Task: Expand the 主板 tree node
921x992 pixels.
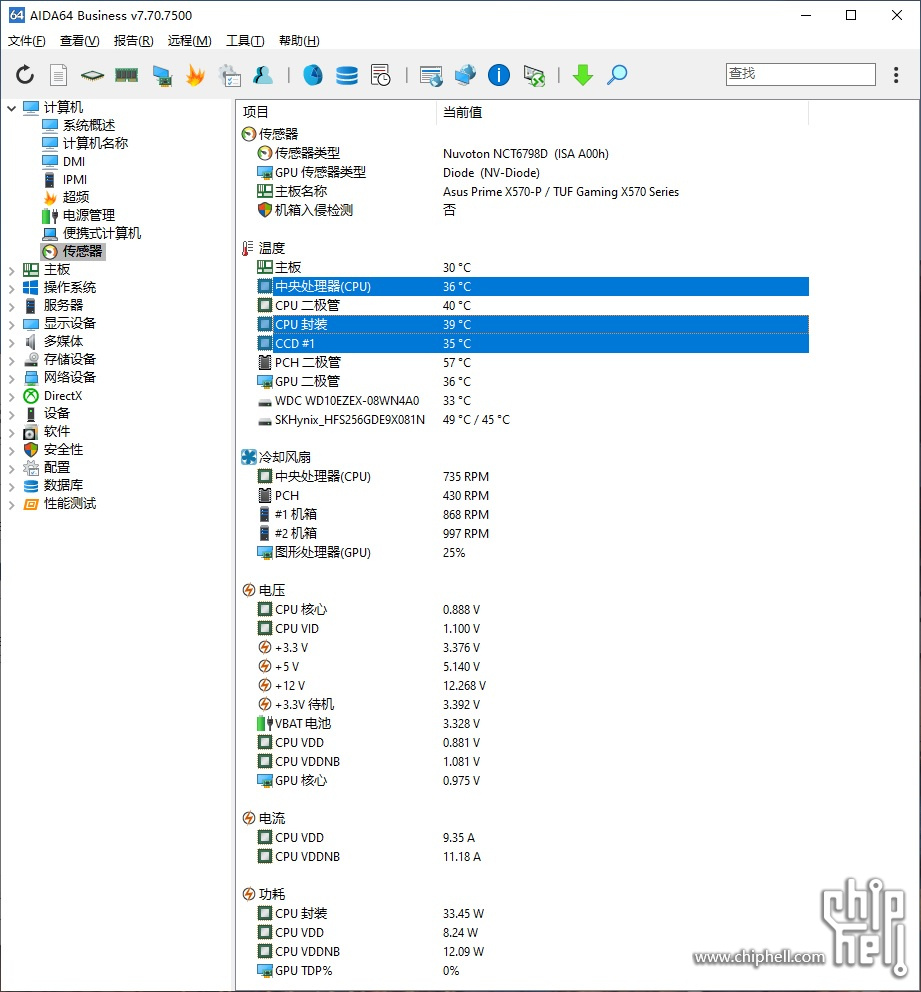Action: (11, 270)
